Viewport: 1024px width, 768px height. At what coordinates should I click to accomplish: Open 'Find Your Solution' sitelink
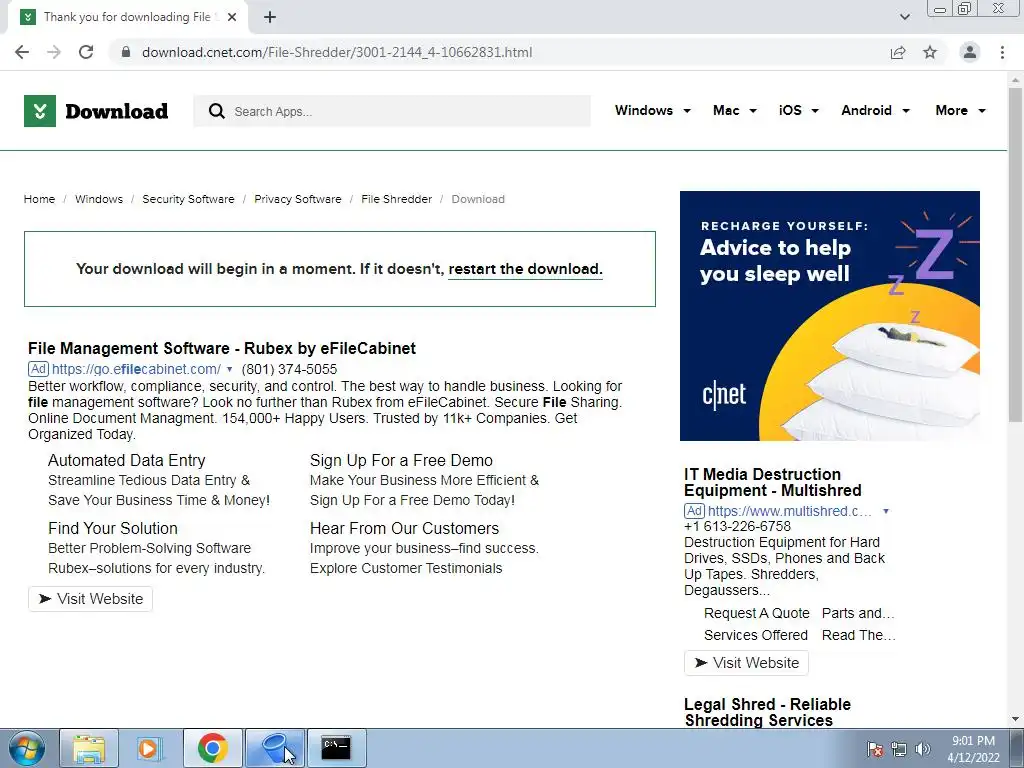[x=113, y=528]
